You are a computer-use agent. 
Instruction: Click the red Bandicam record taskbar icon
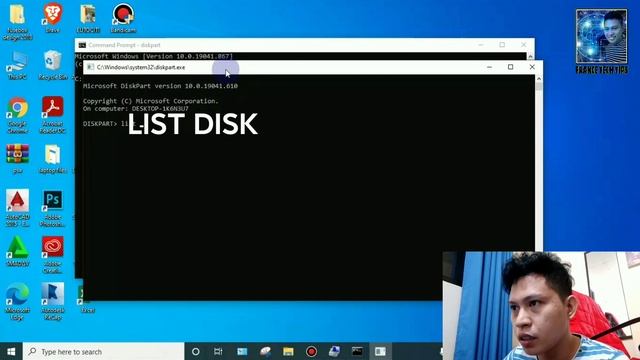tap(311, 351)
